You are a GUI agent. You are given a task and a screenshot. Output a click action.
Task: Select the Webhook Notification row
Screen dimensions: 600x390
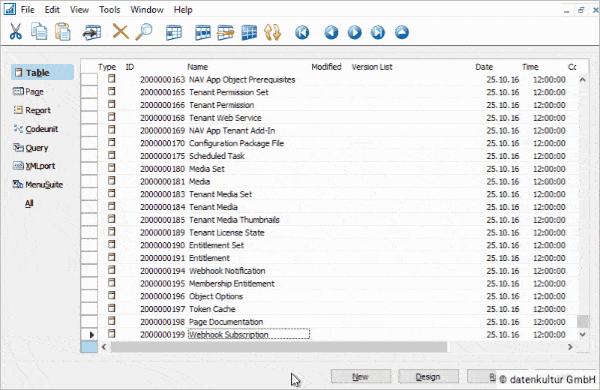[329, 271]
